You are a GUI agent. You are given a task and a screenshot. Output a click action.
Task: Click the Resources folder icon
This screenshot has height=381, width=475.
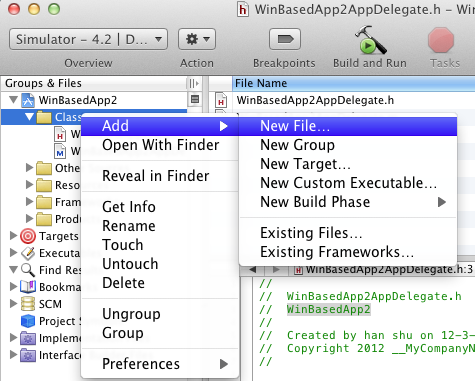[44, 185]
